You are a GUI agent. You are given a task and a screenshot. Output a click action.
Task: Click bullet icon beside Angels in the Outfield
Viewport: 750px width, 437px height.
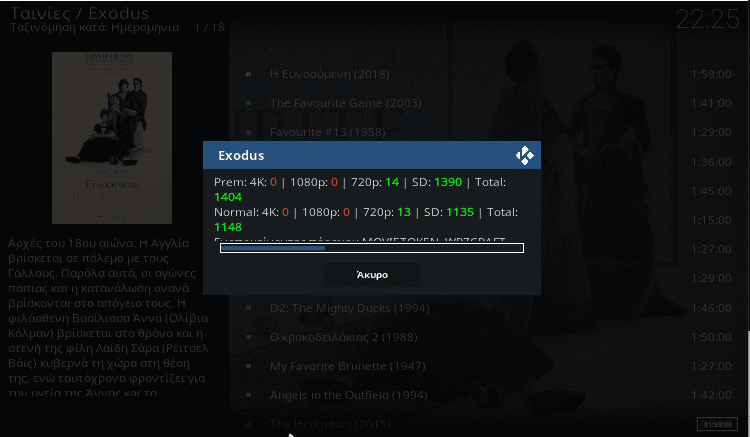[x=249, y=395]
